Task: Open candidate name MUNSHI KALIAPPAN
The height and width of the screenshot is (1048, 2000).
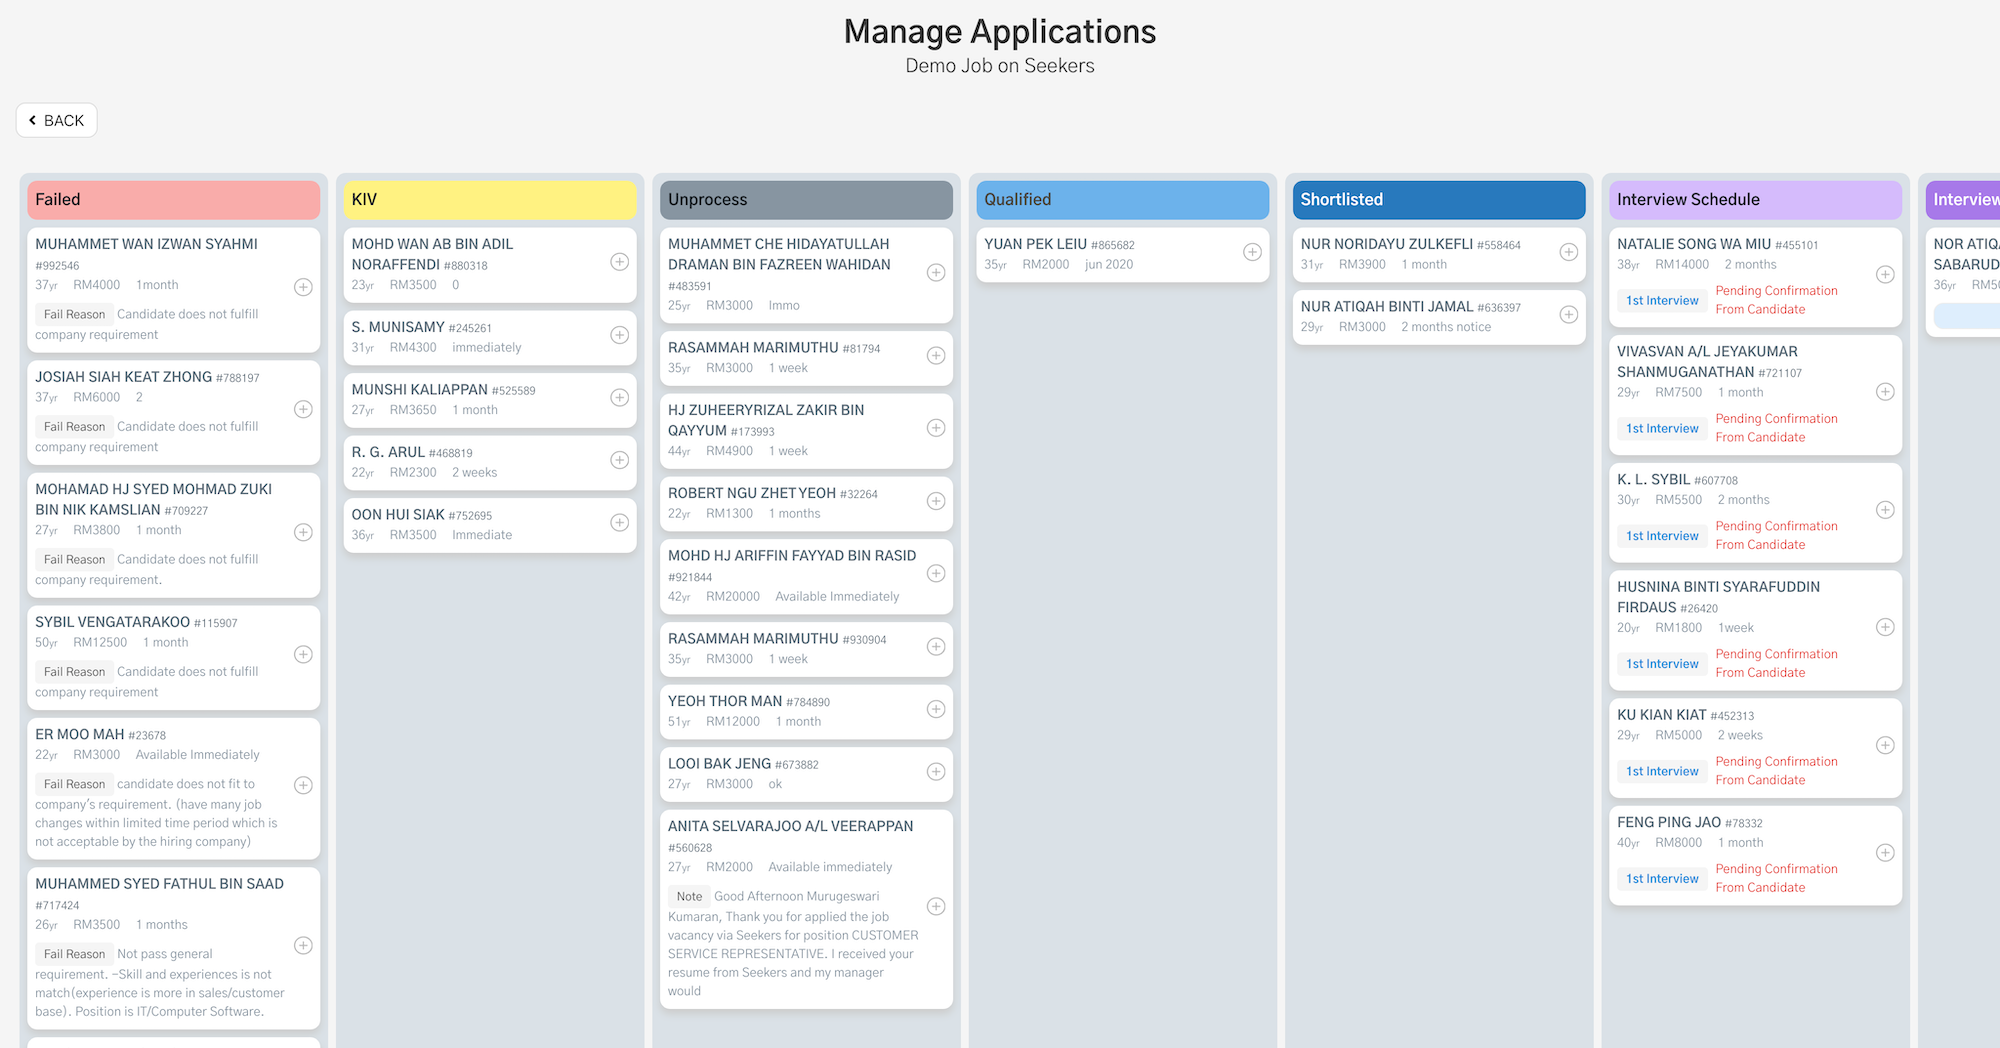Action: 420,389
